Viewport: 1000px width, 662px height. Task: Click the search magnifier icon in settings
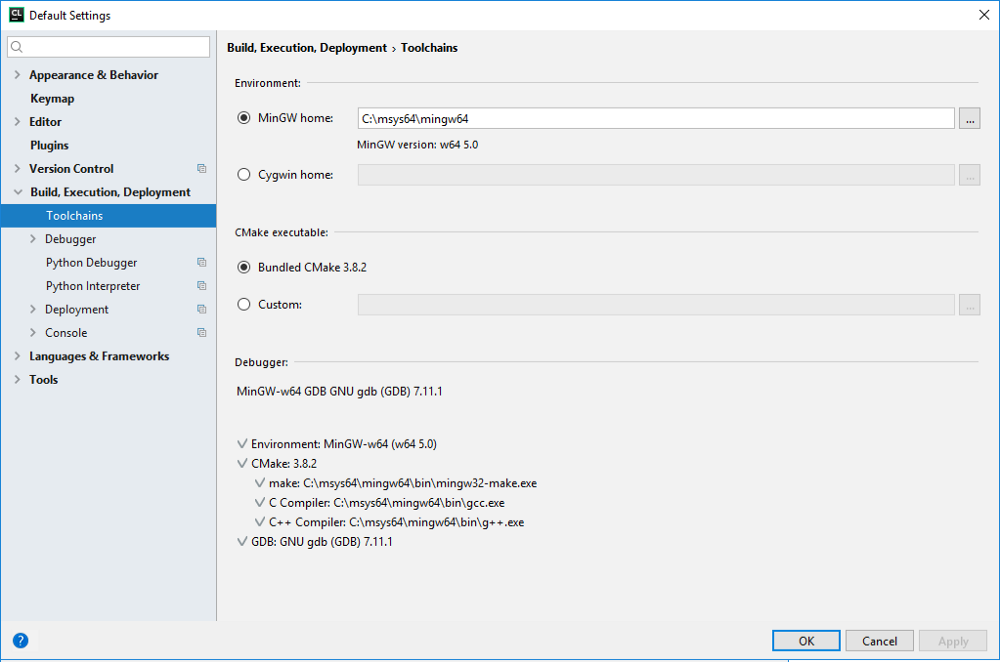[18, 47]
